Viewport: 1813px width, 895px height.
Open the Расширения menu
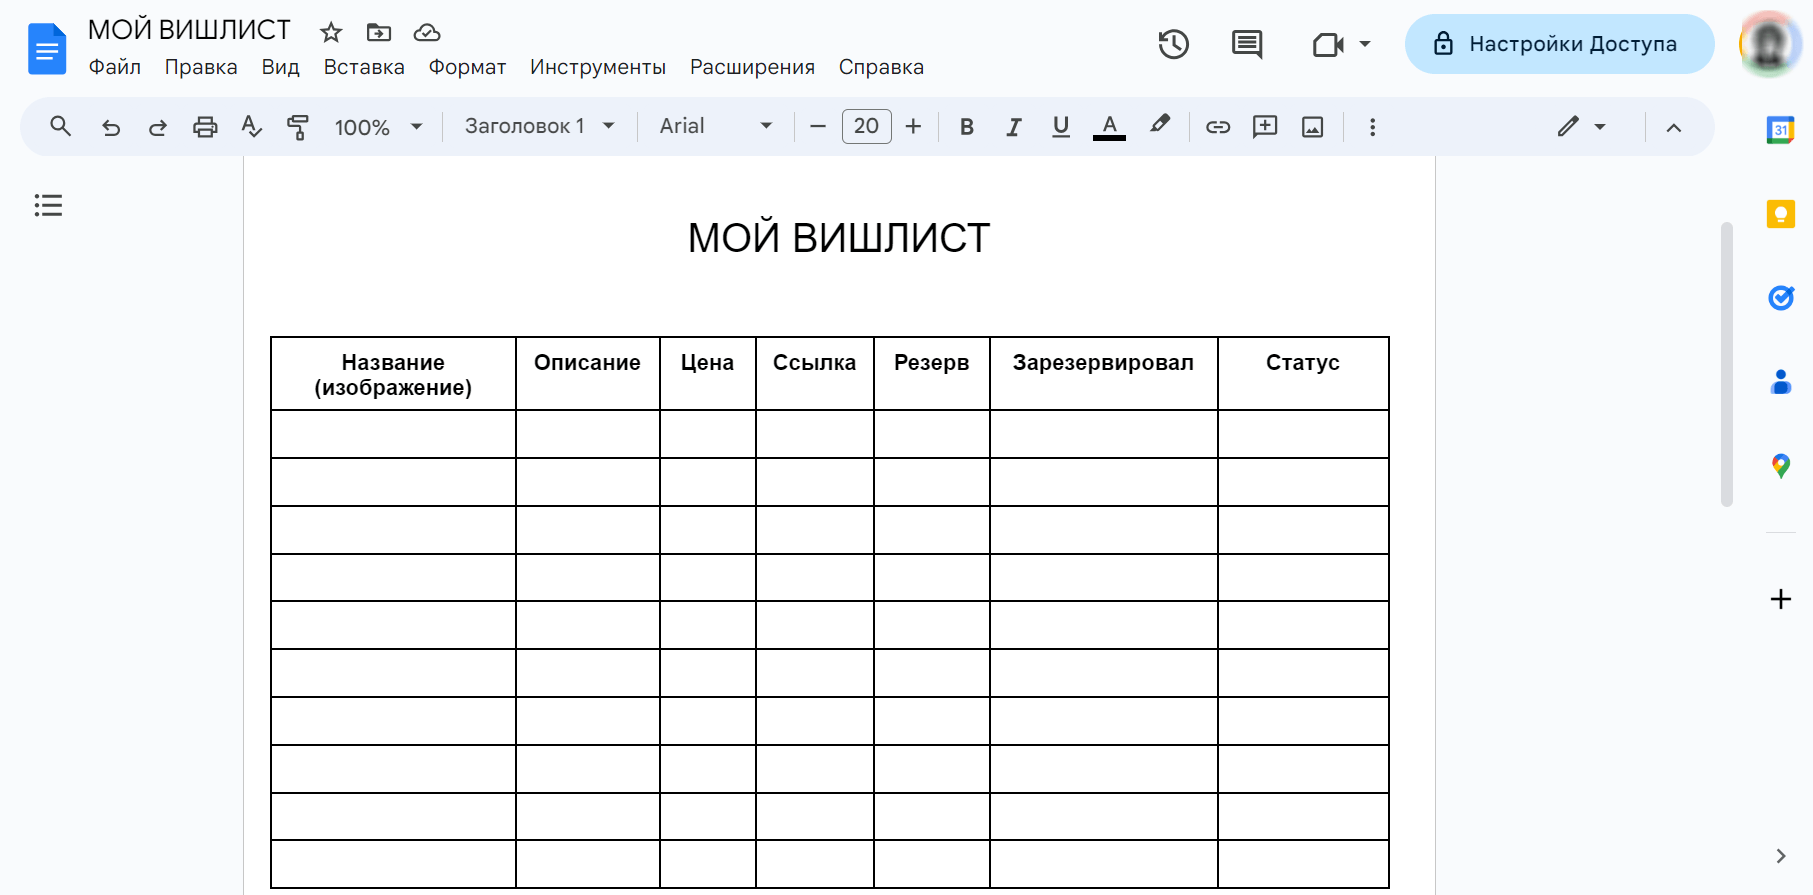coord(752,67)
